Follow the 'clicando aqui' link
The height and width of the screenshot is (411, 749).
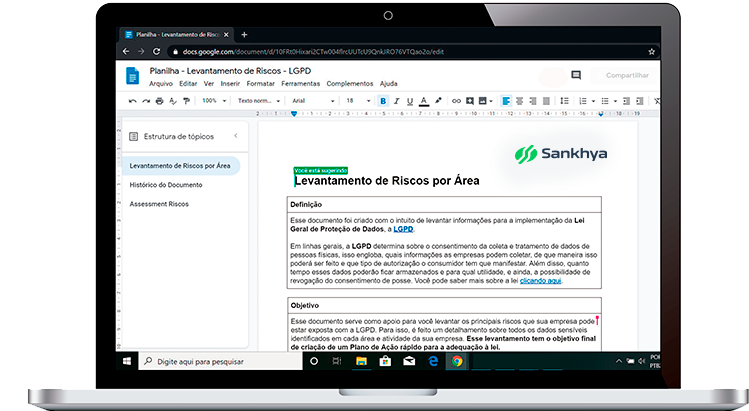[540, 281]
